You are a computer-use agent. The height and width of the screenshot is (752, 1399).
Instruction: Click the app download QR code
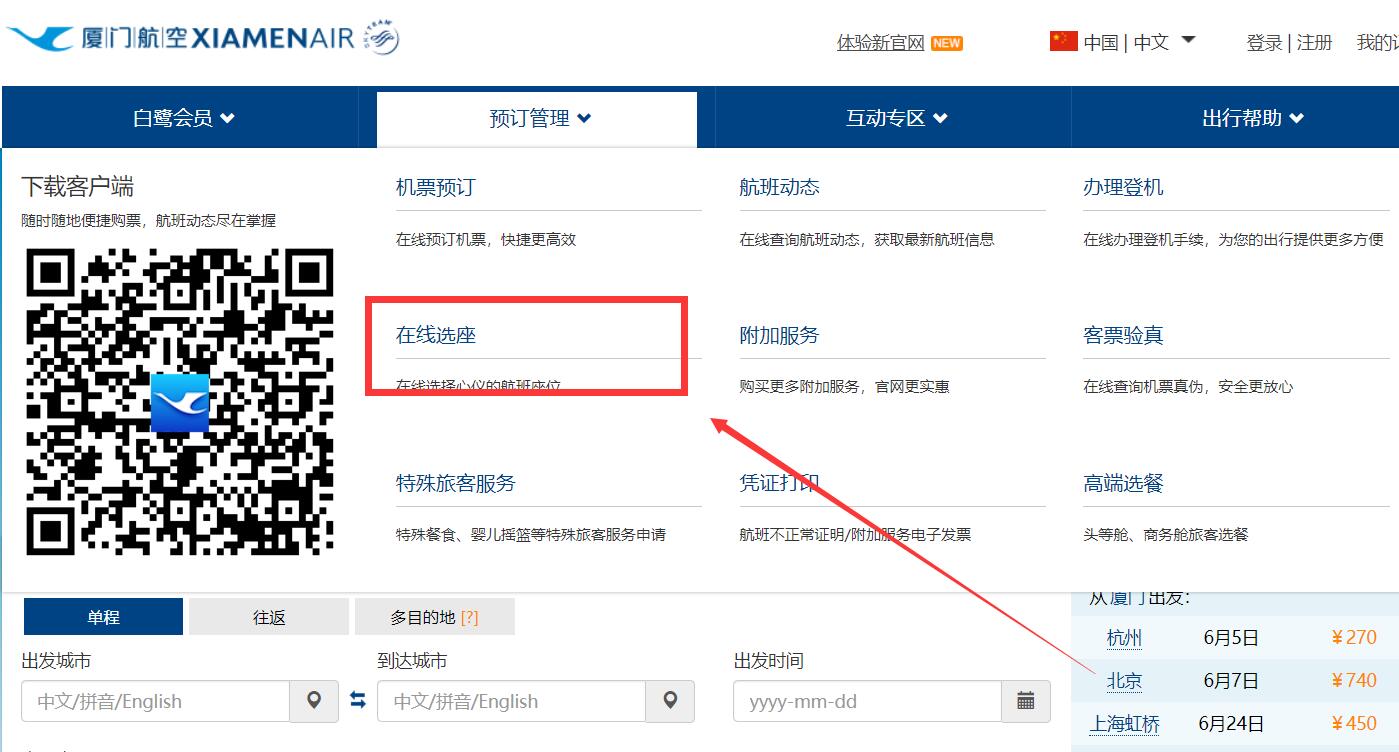[x=179, y=402]
